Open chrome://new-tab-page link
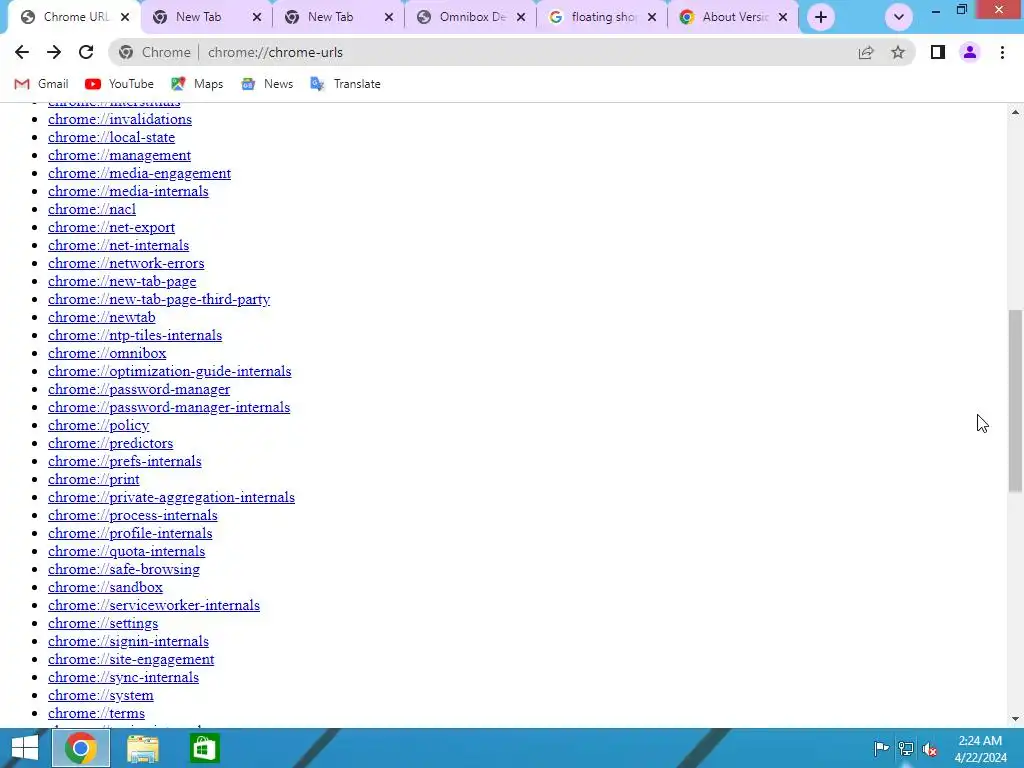The image size is (1024, 768). pos(122,281)
